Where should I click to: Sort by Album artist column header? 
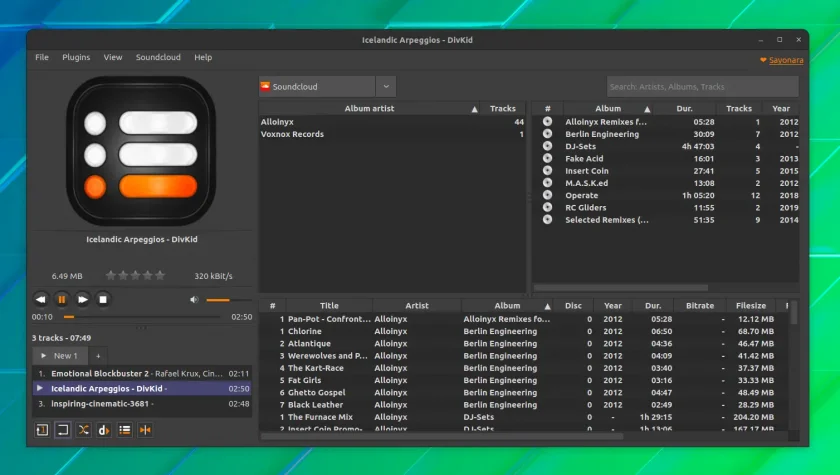[369, 108]
